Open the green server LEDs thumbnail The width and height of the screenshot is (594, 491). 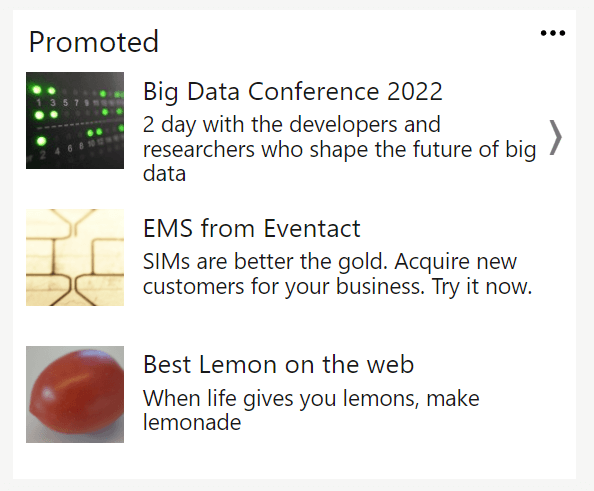pos(75,120)
